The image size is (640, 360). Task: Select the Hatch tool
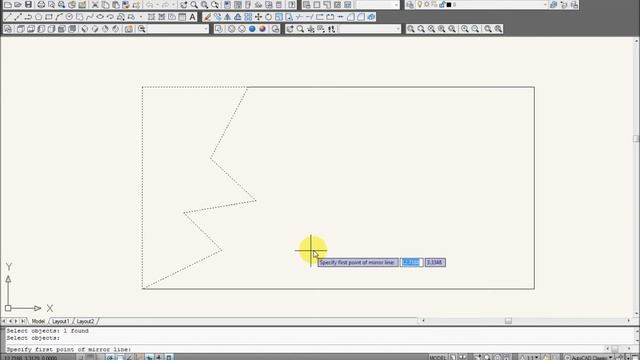tap(151, 17)
